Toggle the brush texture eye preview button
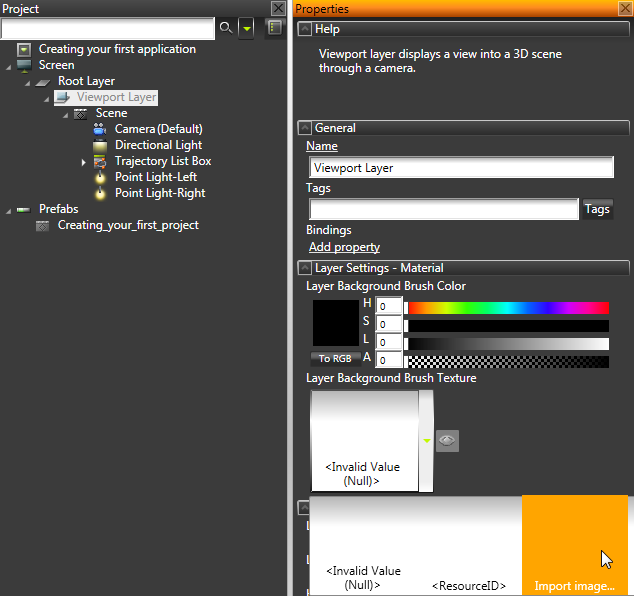Screen dimensions: 634x596 click(x=447, y=440)
